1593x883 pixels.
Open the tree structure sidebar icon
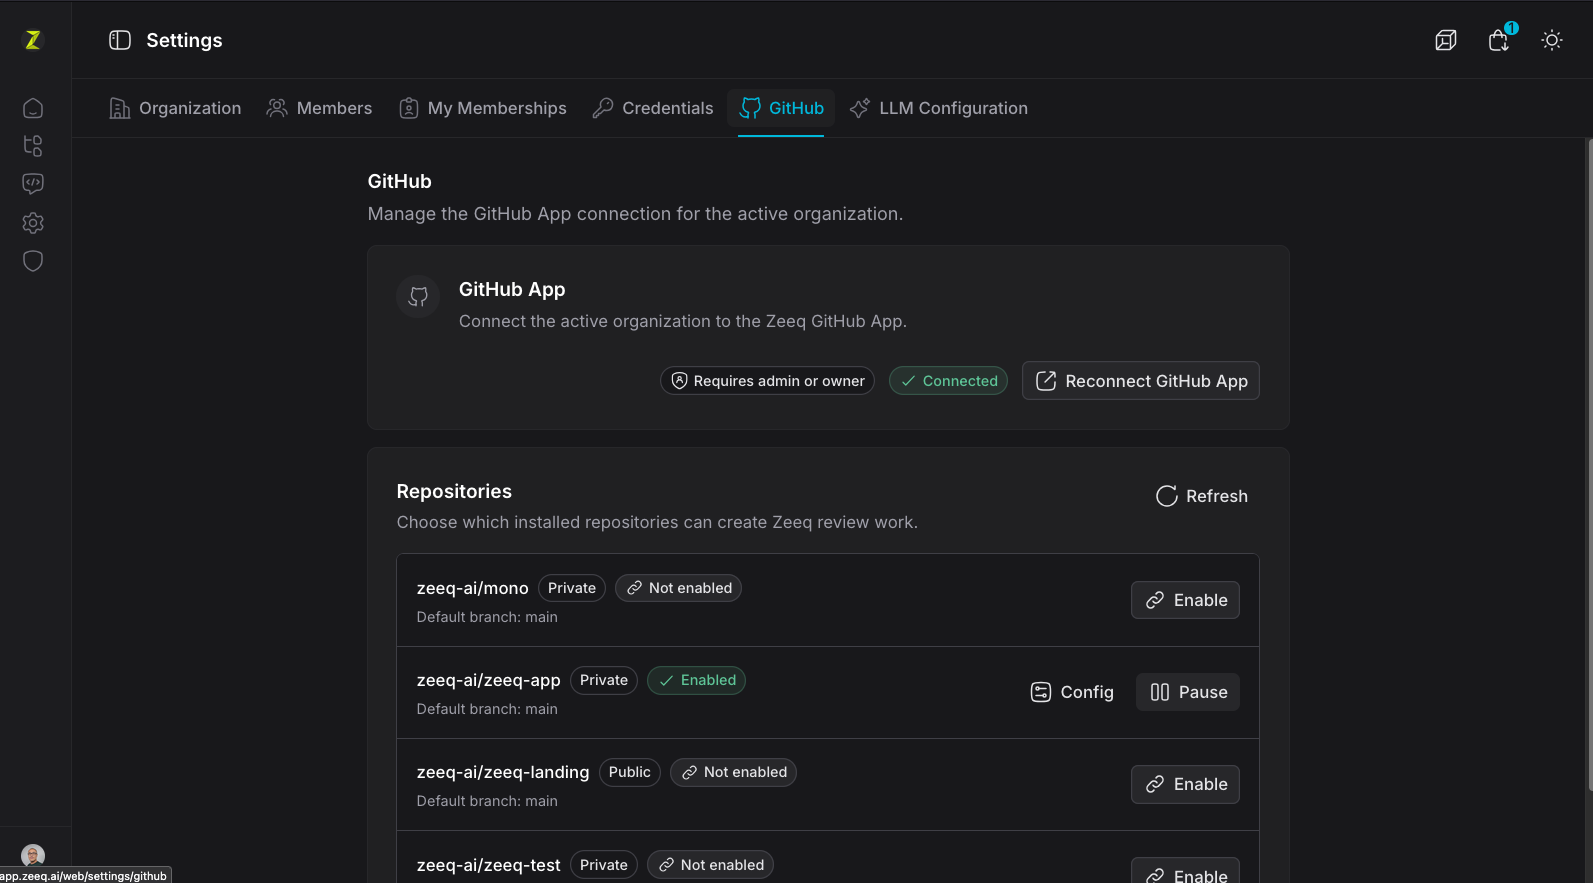click(33, 146)
